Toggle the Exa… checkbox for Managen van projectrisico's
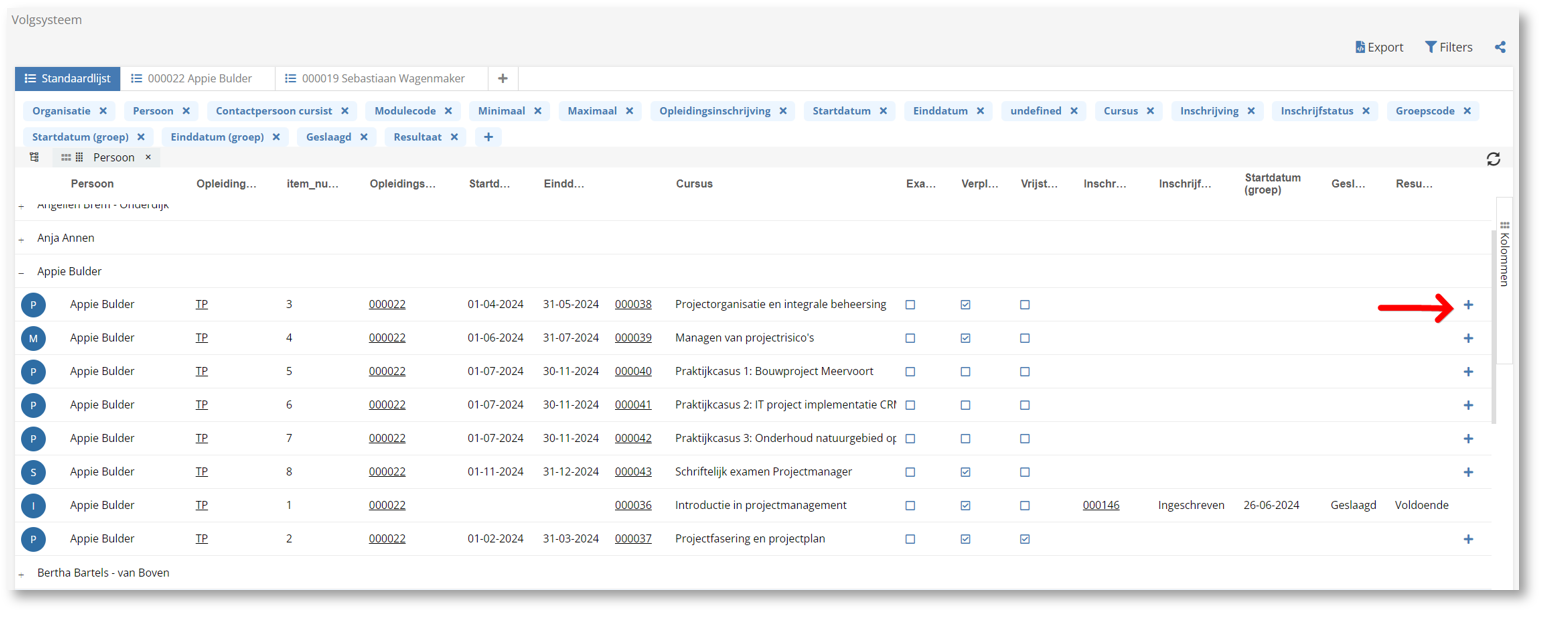Image resolution: width=1564 pixels, height=626 pixels. [x=910, y=338]
